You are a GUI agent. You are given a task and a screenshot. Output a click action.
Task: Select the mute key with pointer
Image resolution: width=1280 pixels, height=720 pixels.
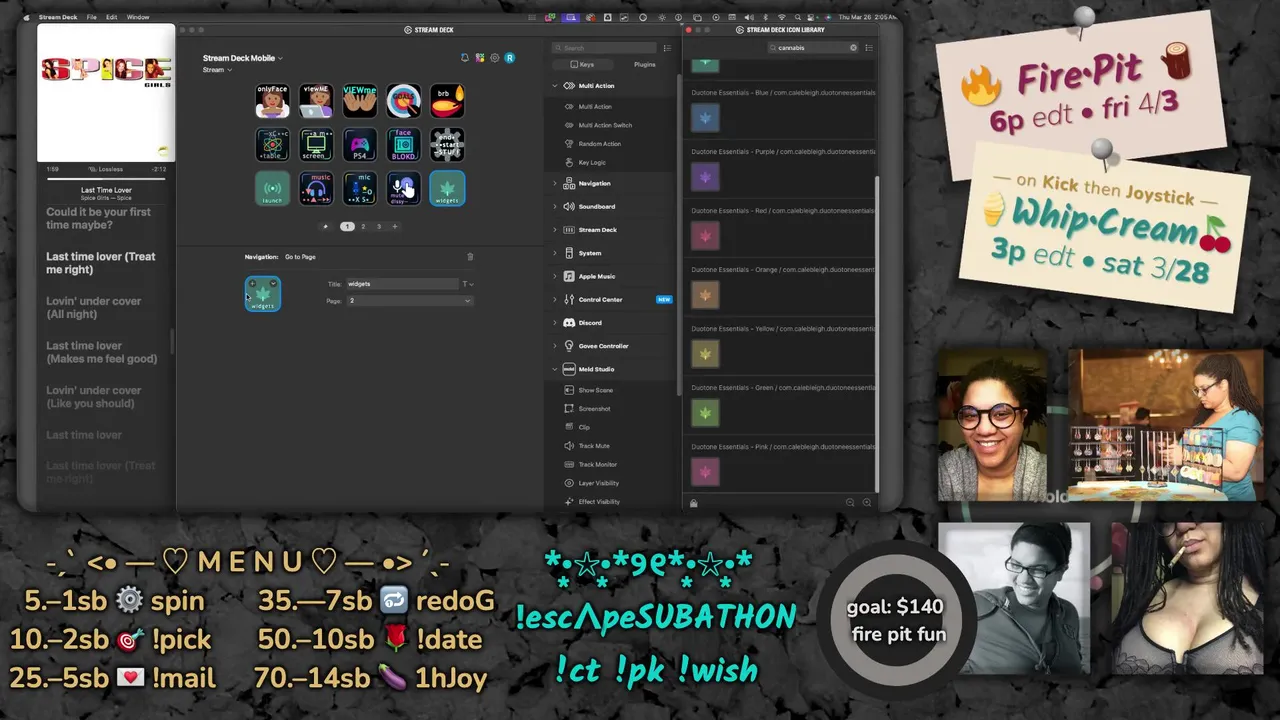pos(404,189)
